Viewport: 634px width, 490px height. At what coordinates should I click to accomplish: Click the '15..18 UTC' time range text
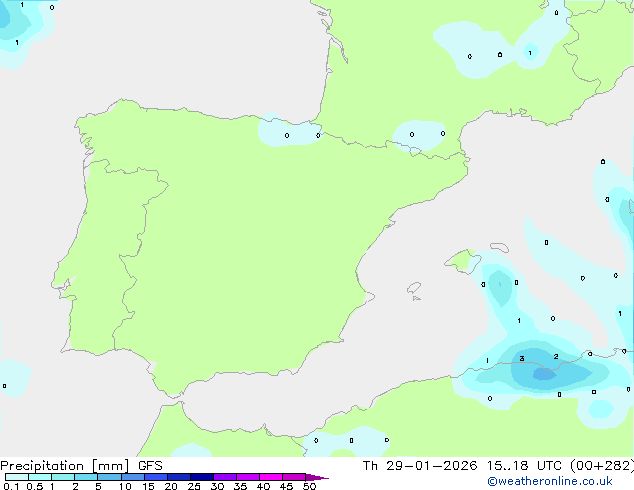pos(524,466)
